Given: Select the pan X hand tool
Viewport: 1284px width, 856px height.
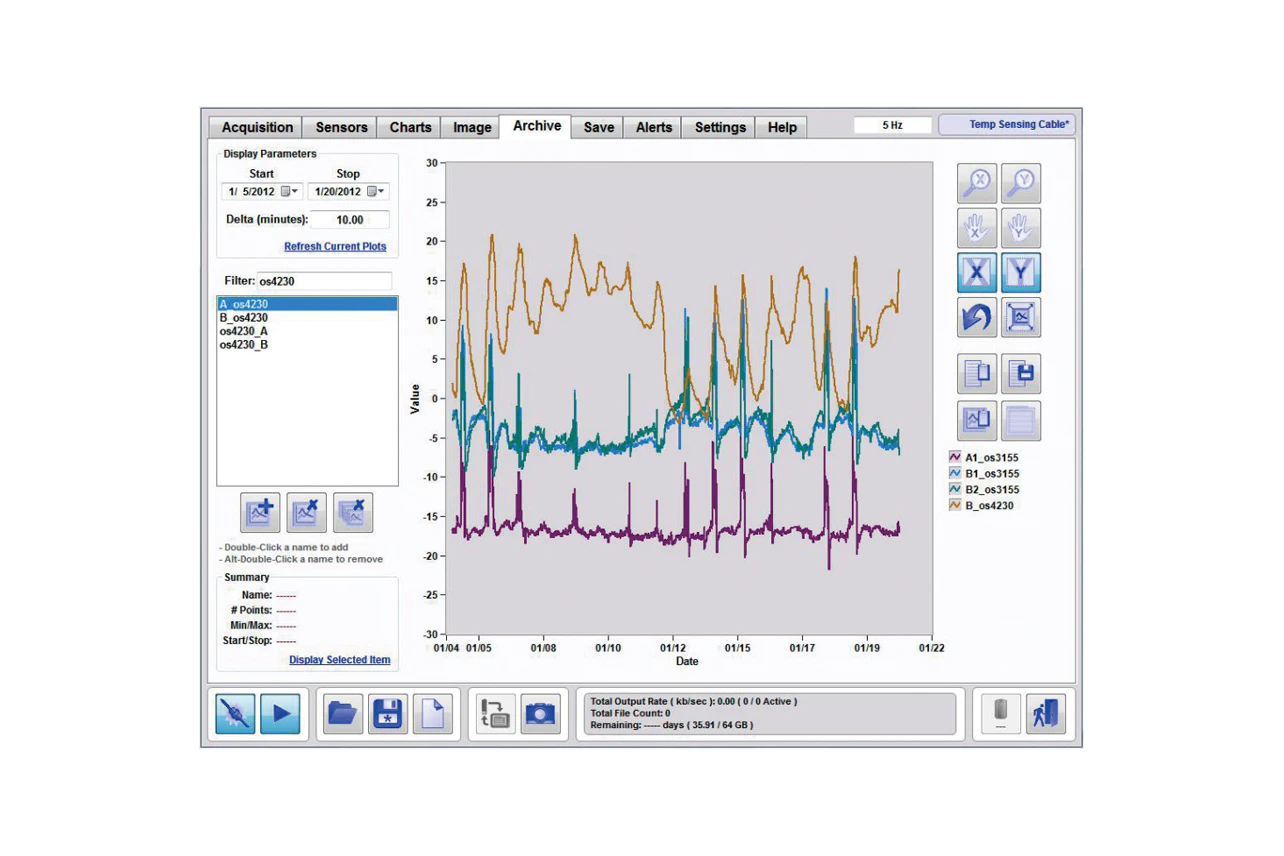Looking at the screenshot, I should coord(977,228).
